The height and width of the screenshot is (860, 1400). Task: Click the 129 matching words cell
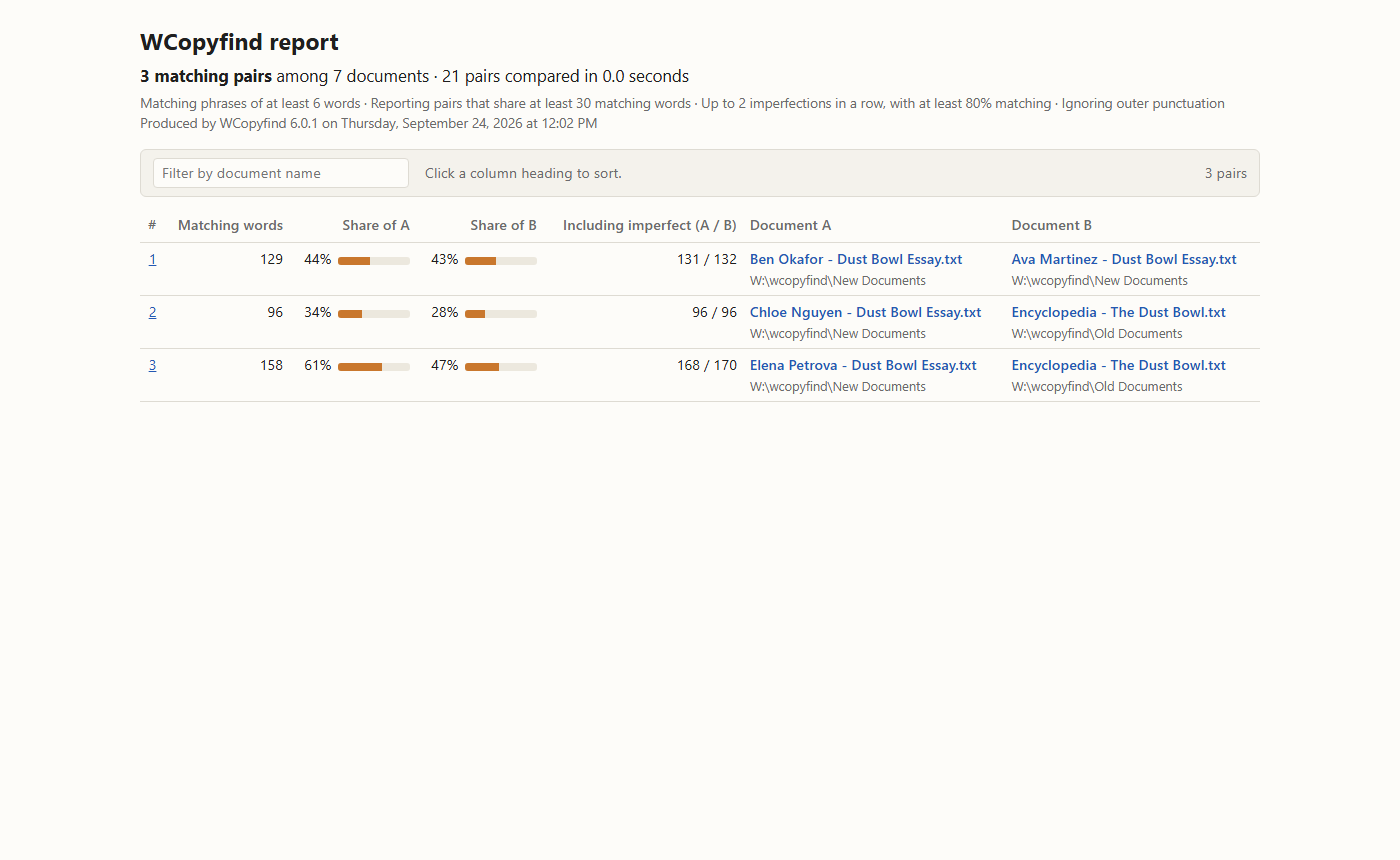point(271,259)
